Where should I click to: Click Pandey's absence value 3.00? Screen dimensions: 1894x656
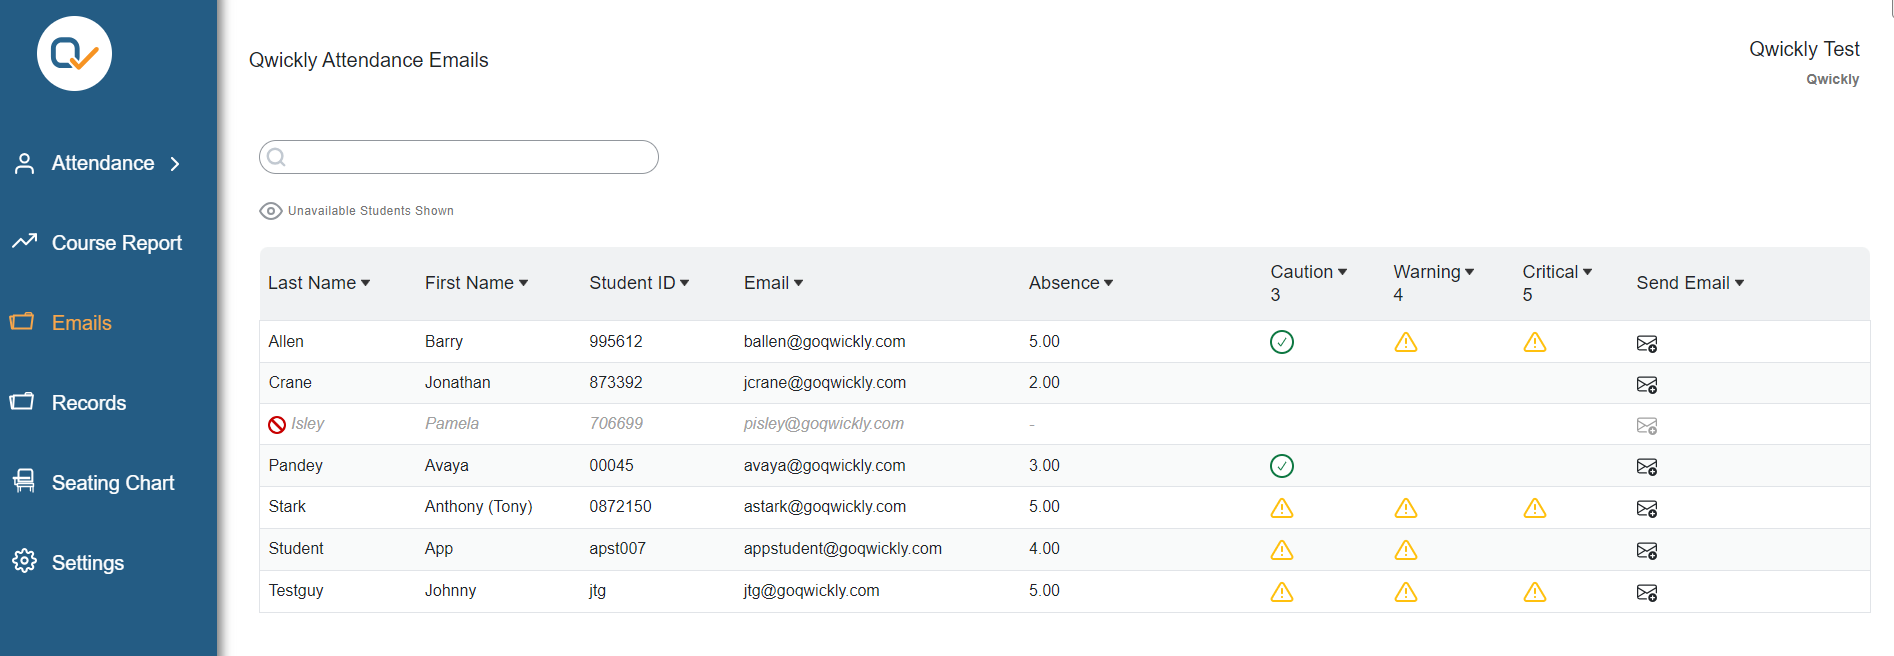click(x=1044, y=466)
